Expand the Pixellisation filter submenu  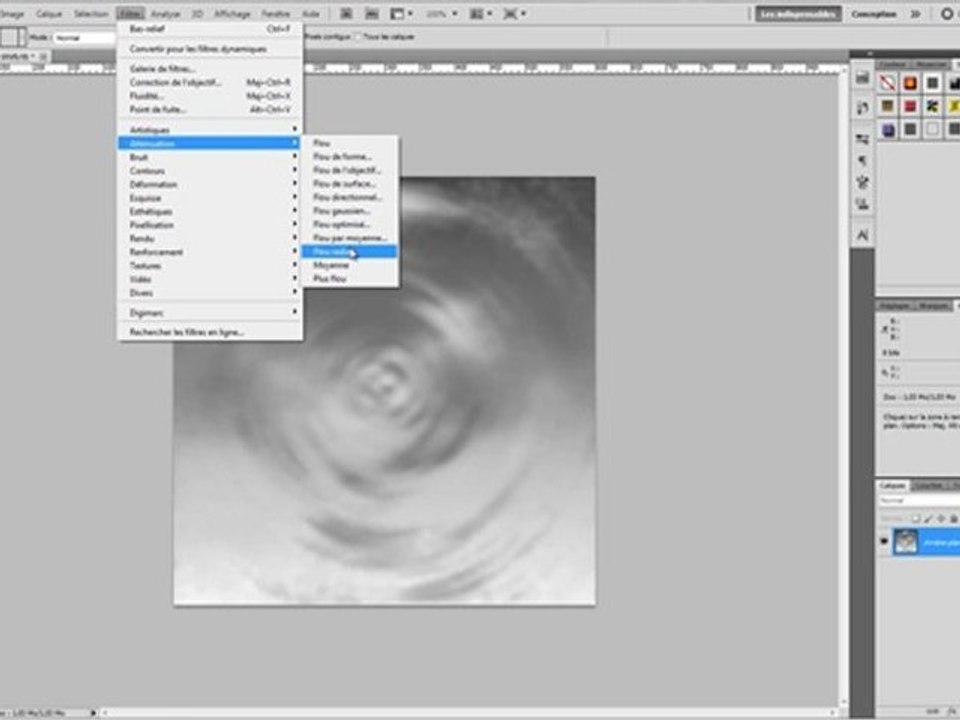(209, 225)
